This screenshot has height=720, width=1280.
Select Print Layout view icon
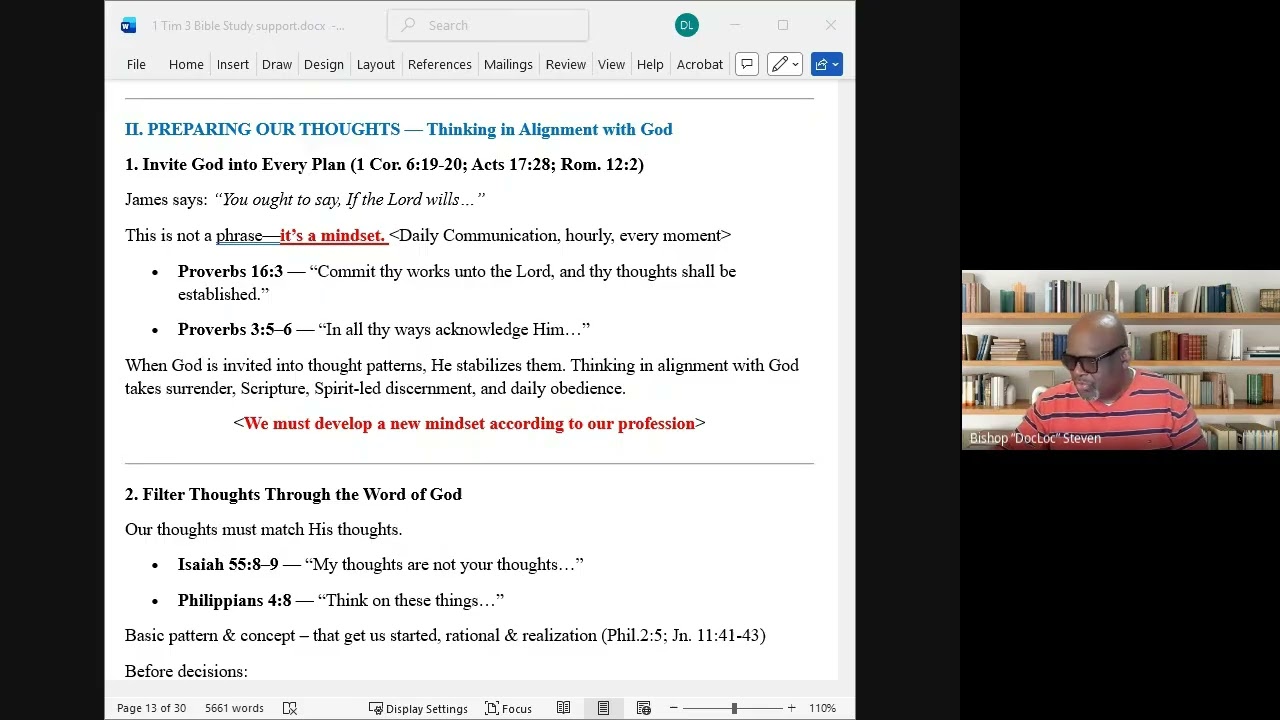(603, 708)
